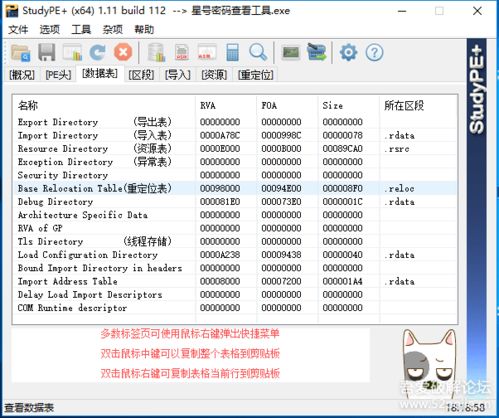Click the .rsrc section cell
The height and width of the screenshot is (418, 499).
pyautogui.click(x=396, y=149)
